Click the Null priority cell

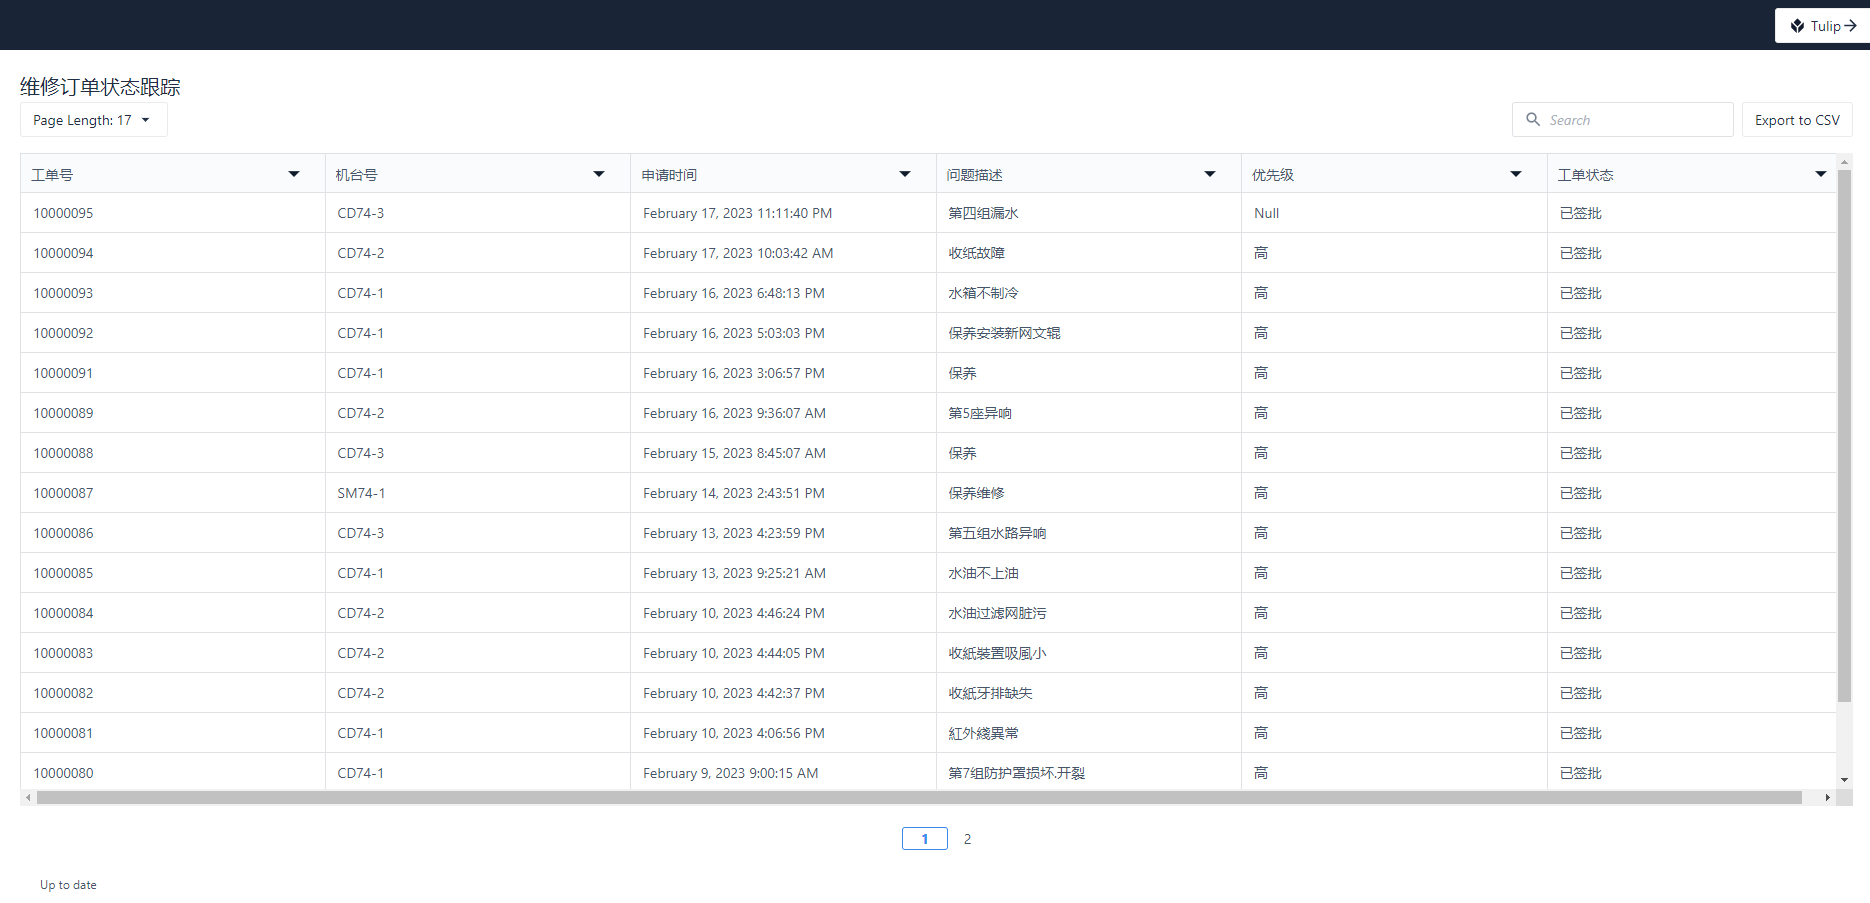[1394, 213]
